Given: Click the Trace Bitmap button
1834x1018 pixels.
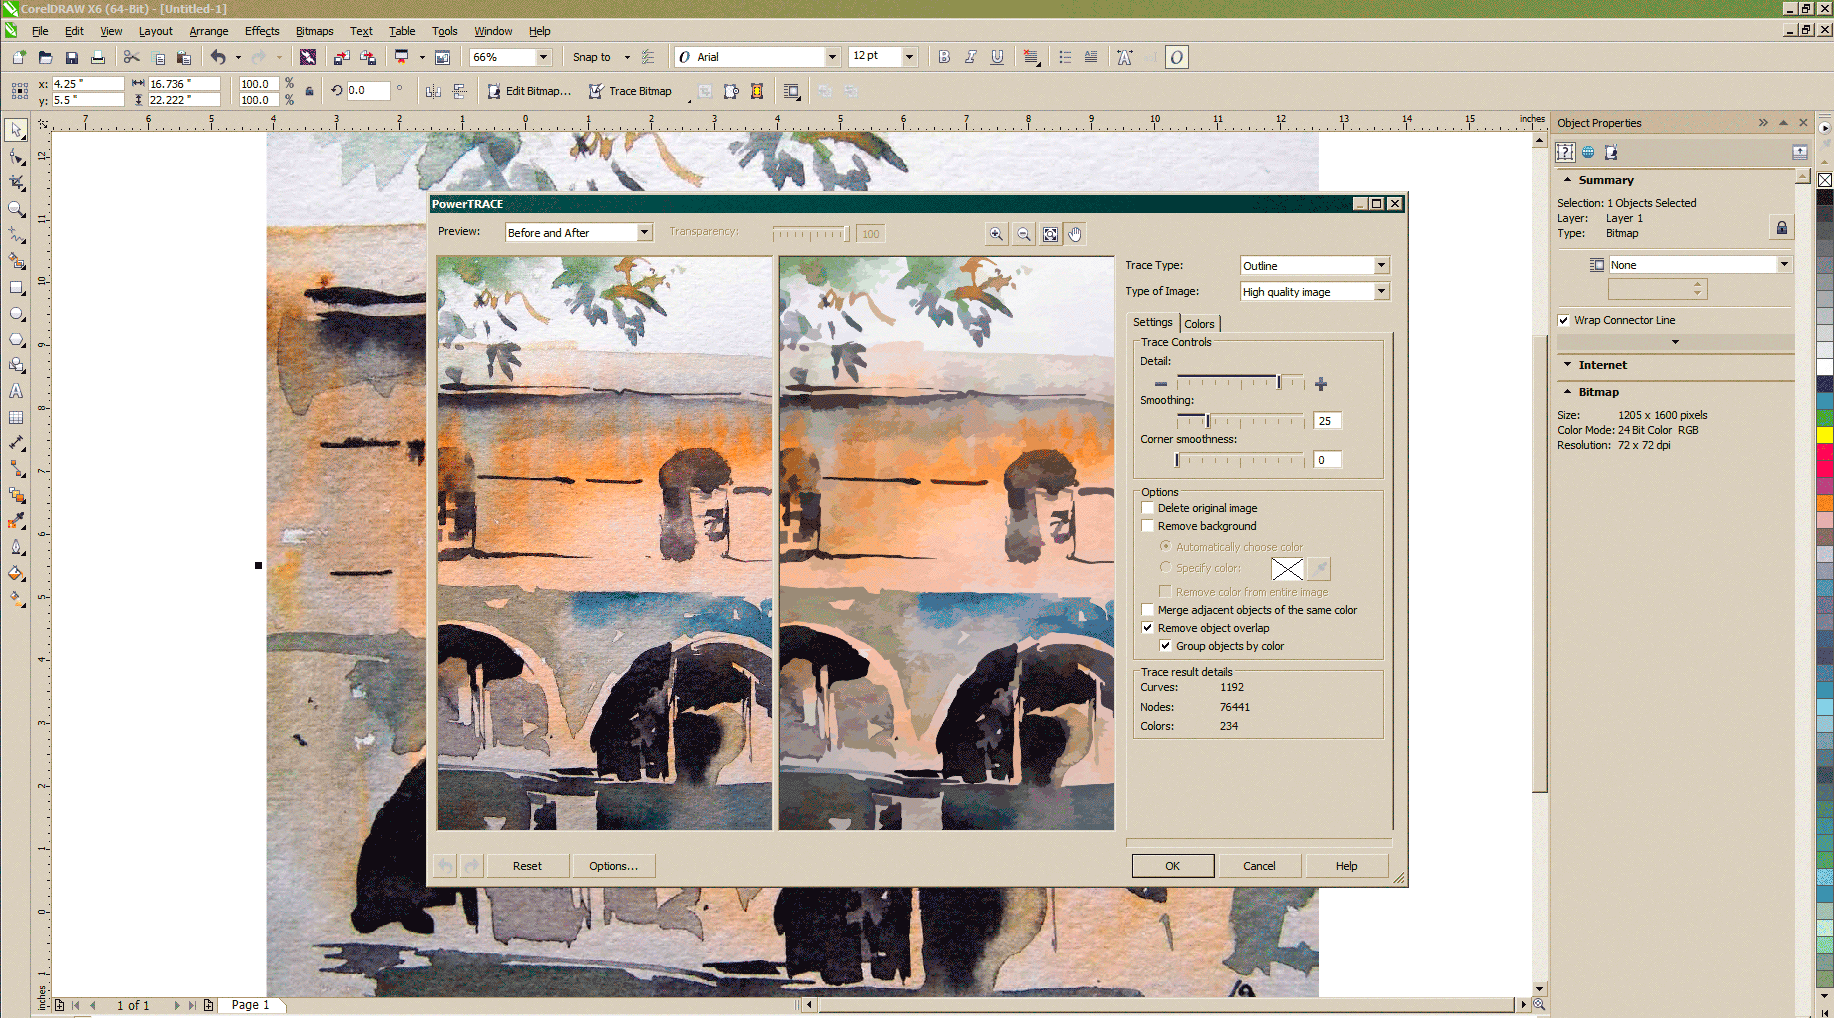Looking at the screenshot, I should (631, 91).
